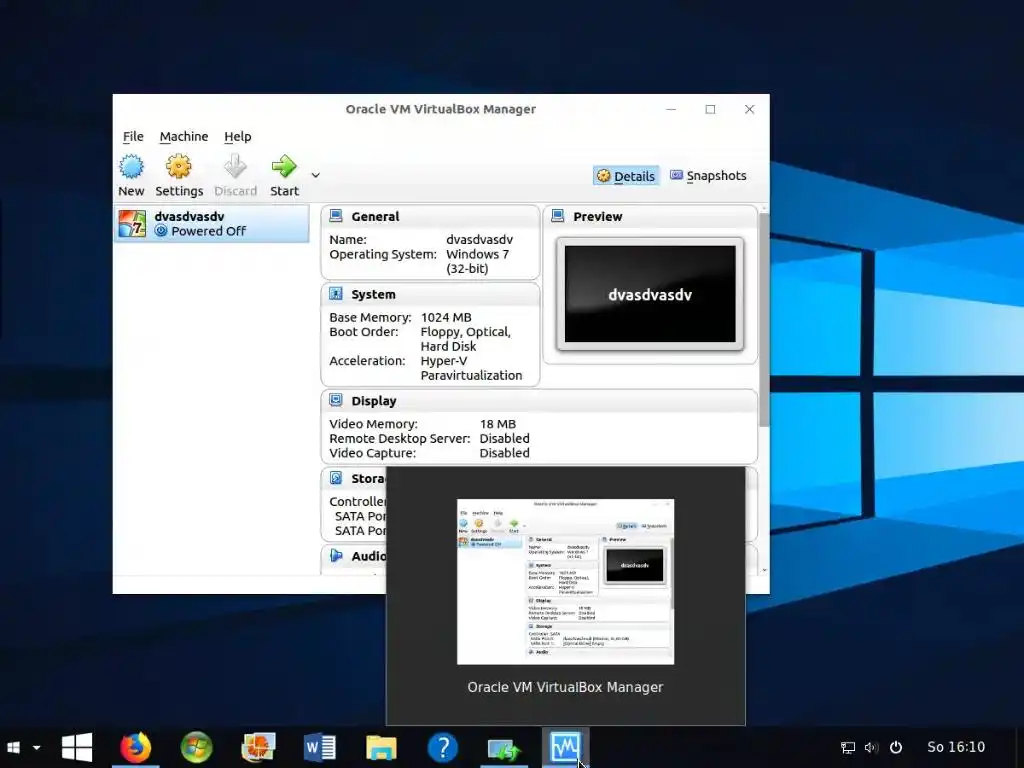Image resolution: width=1024 pixels, height=768 pixels.
Task: Open the System section header link
Action: [373, 294]
